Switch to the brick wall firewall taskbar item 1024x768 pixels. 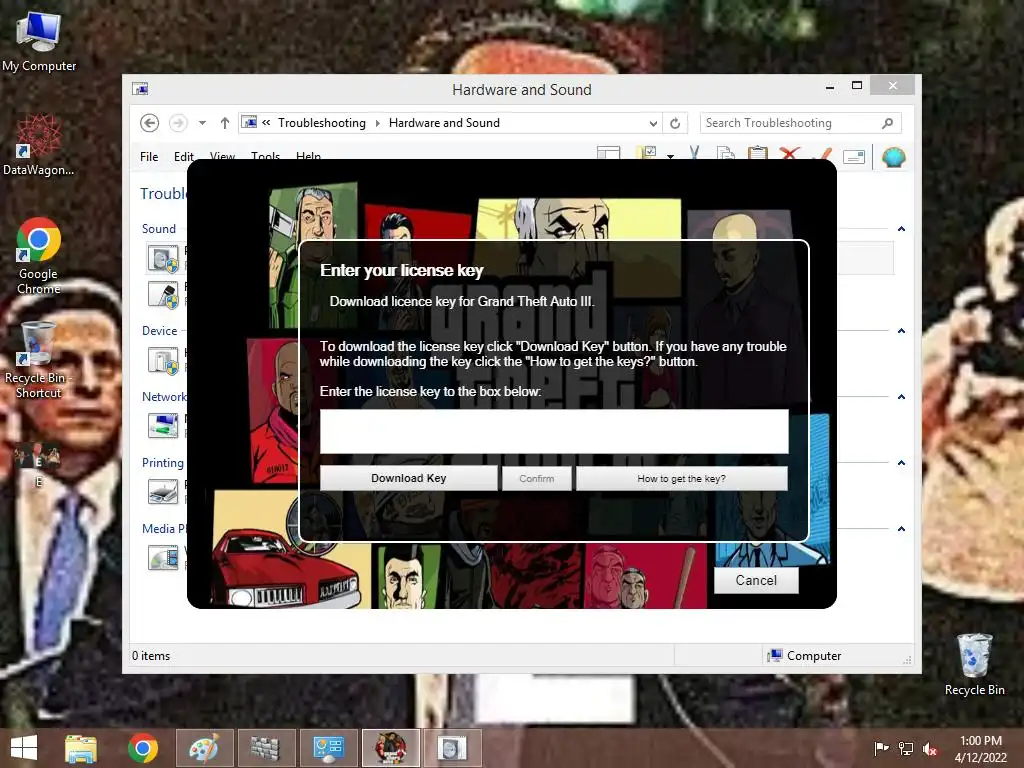coord(265,748)
